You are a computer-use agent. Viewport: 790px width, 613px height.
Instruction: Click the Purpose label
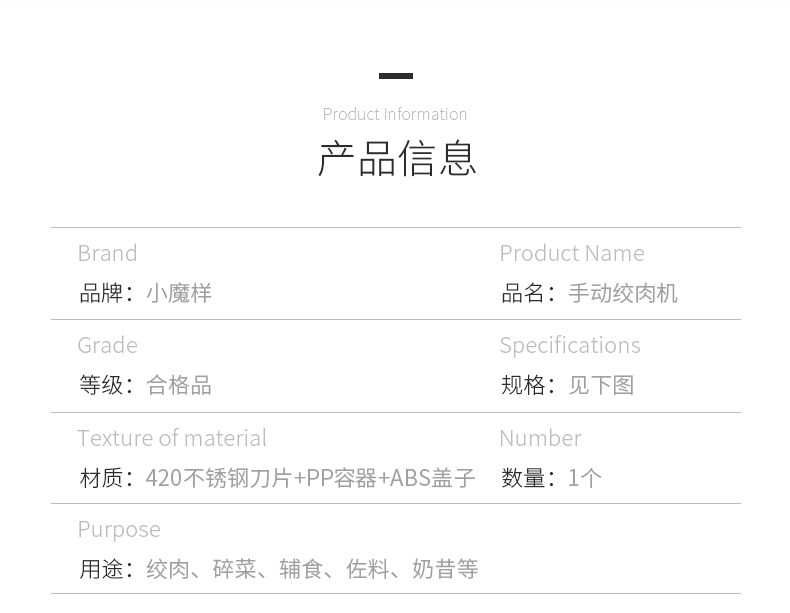(119, 530)
